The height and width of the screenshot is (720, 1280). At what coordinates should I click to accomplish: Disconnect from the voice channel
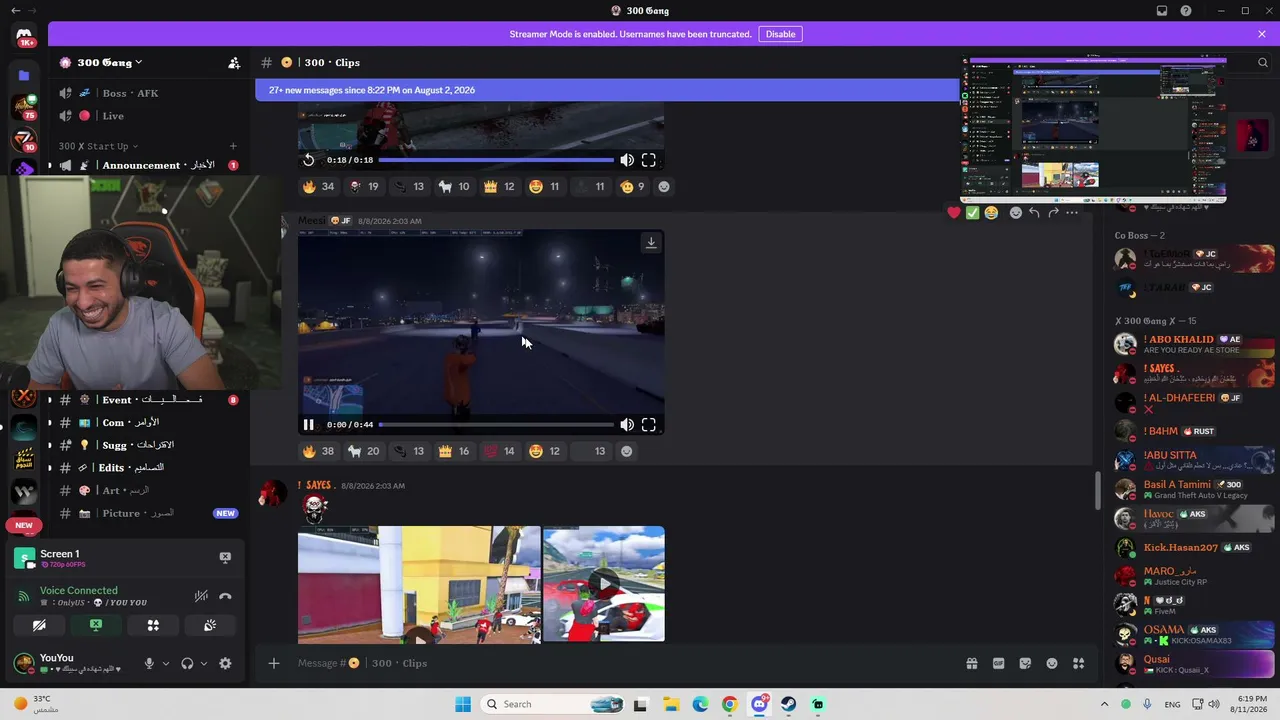click(225, 596)
